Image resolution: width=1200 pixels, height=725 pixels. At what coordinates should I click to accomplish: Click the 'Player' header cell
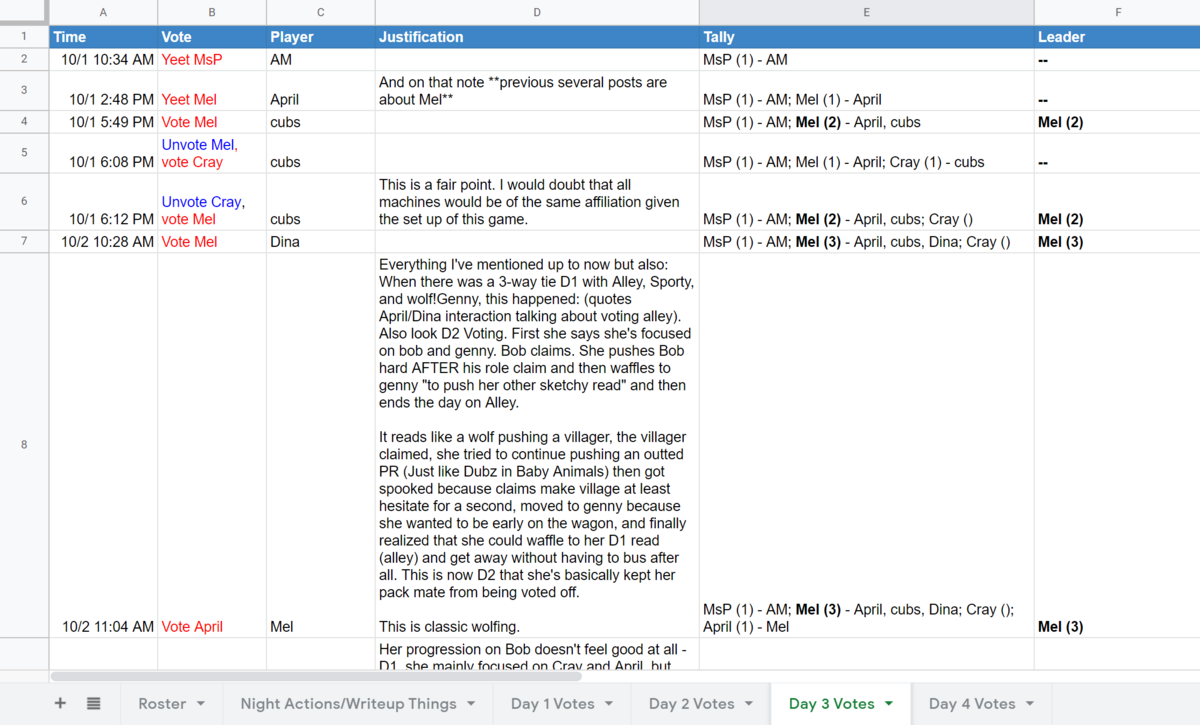pos(321,37)
